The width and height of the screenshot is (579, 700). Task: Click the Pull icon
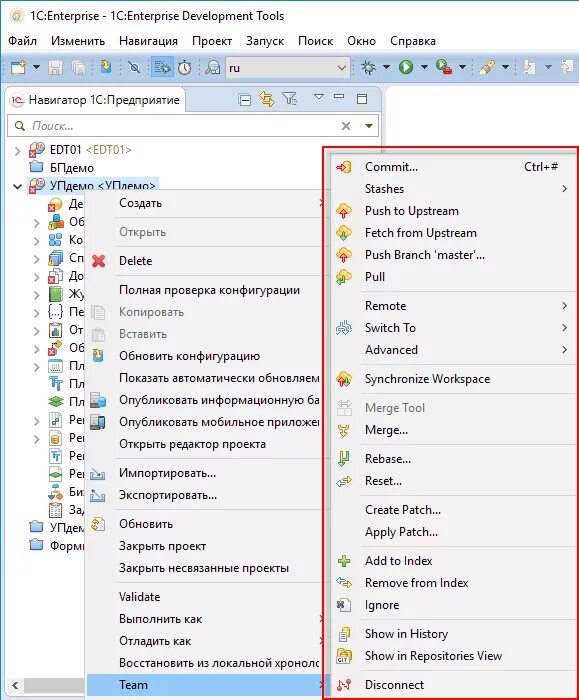click(344, 277)
